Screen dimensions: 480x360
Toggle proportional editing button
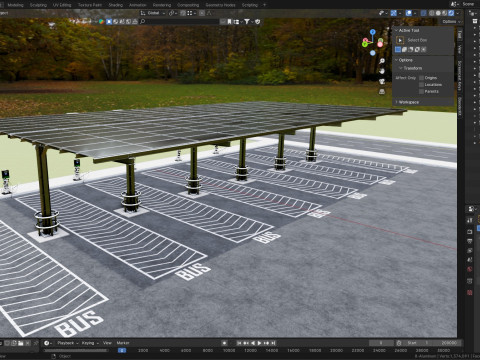[202, 13]
